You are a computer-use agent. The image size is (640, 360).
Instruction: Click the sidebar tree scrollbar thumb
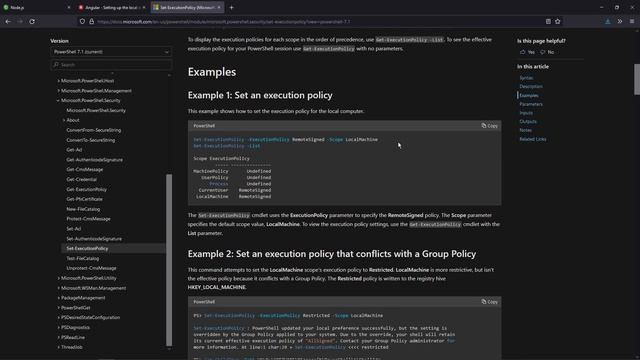169,260
